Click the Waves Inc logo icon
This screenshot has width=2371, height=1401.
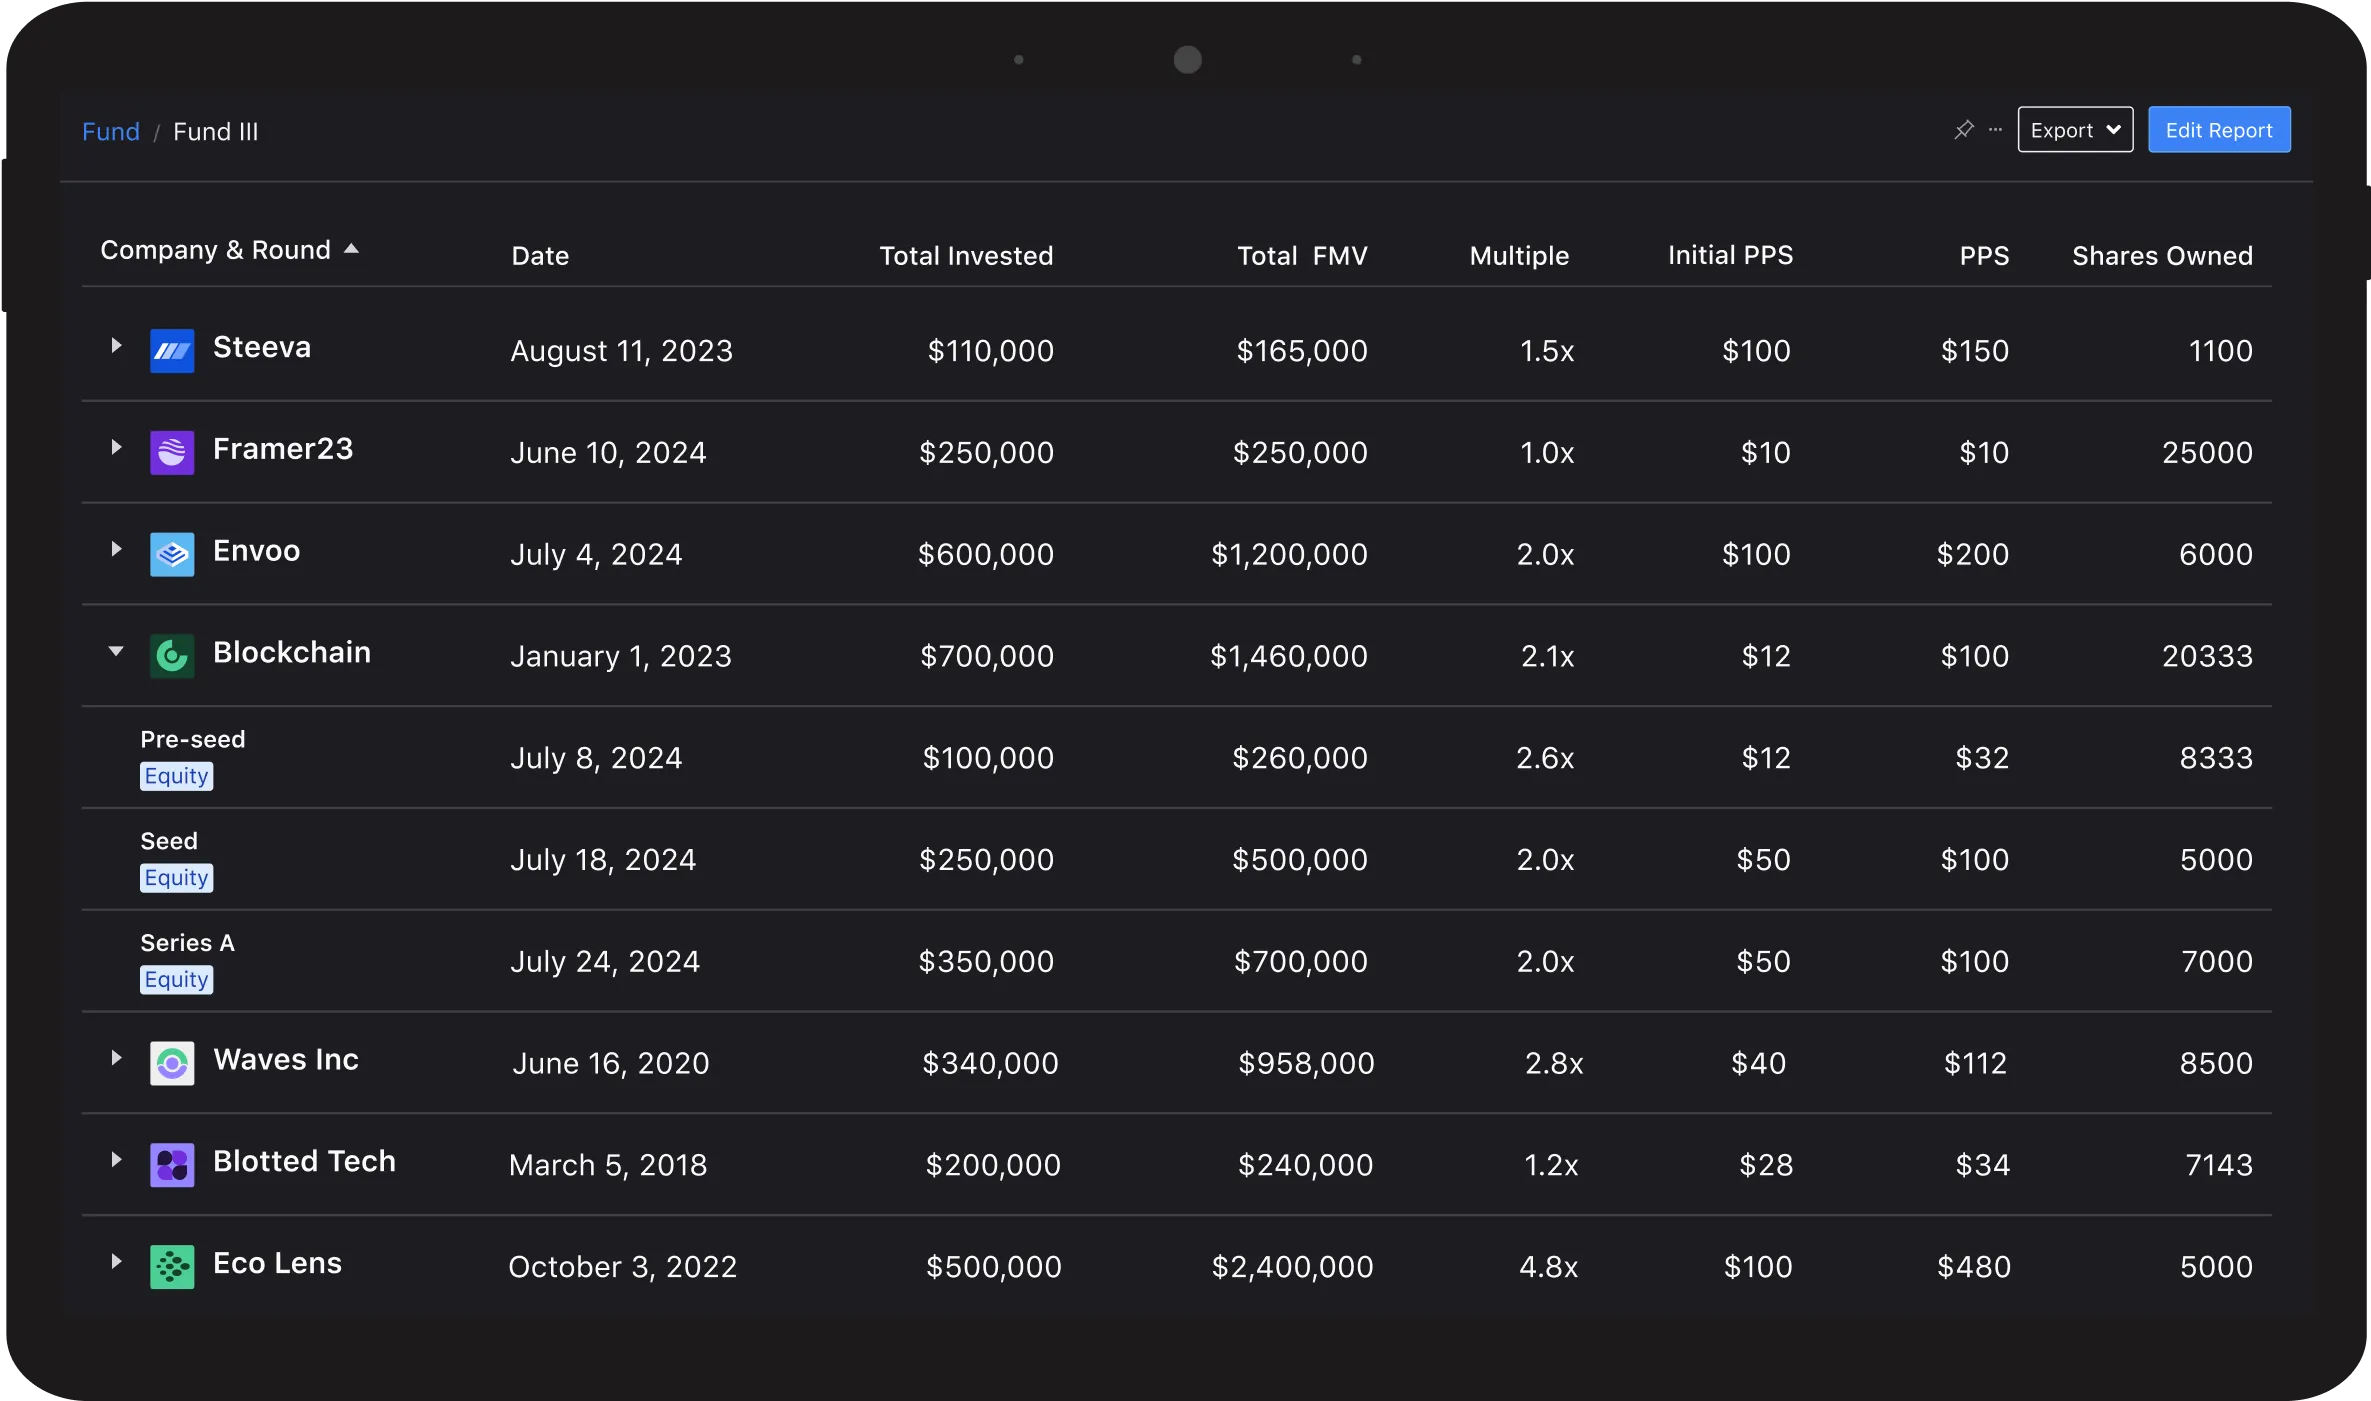pos(172,1063)
